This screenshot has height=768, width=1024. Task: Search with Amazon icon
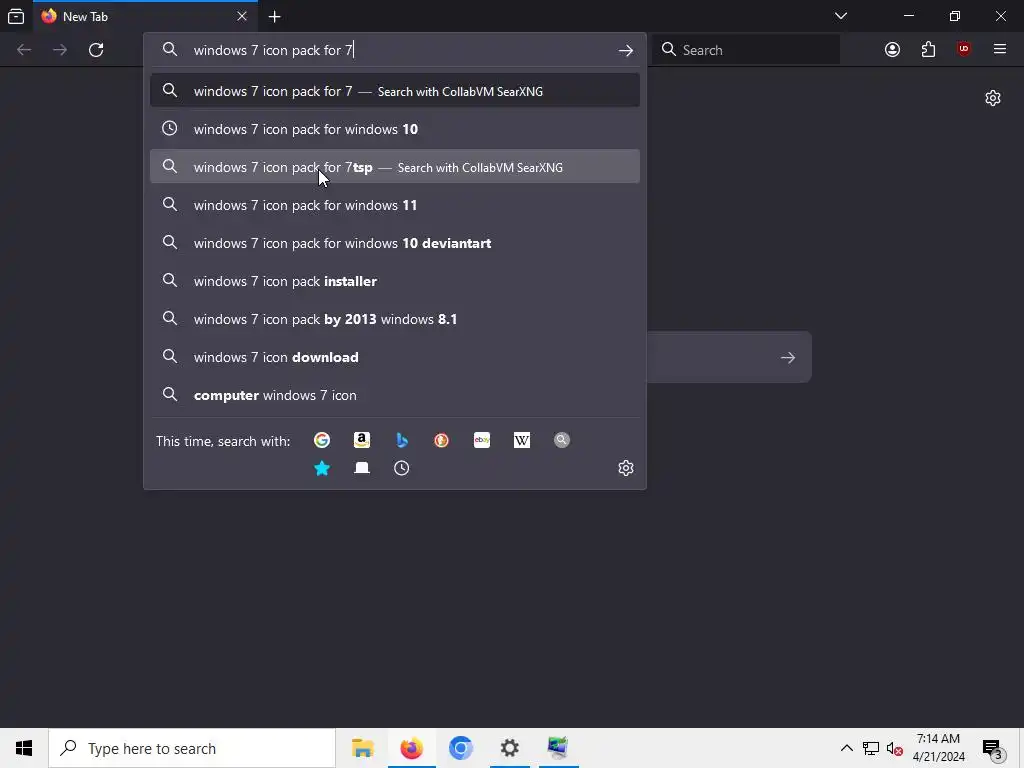(x=362, y=440)
